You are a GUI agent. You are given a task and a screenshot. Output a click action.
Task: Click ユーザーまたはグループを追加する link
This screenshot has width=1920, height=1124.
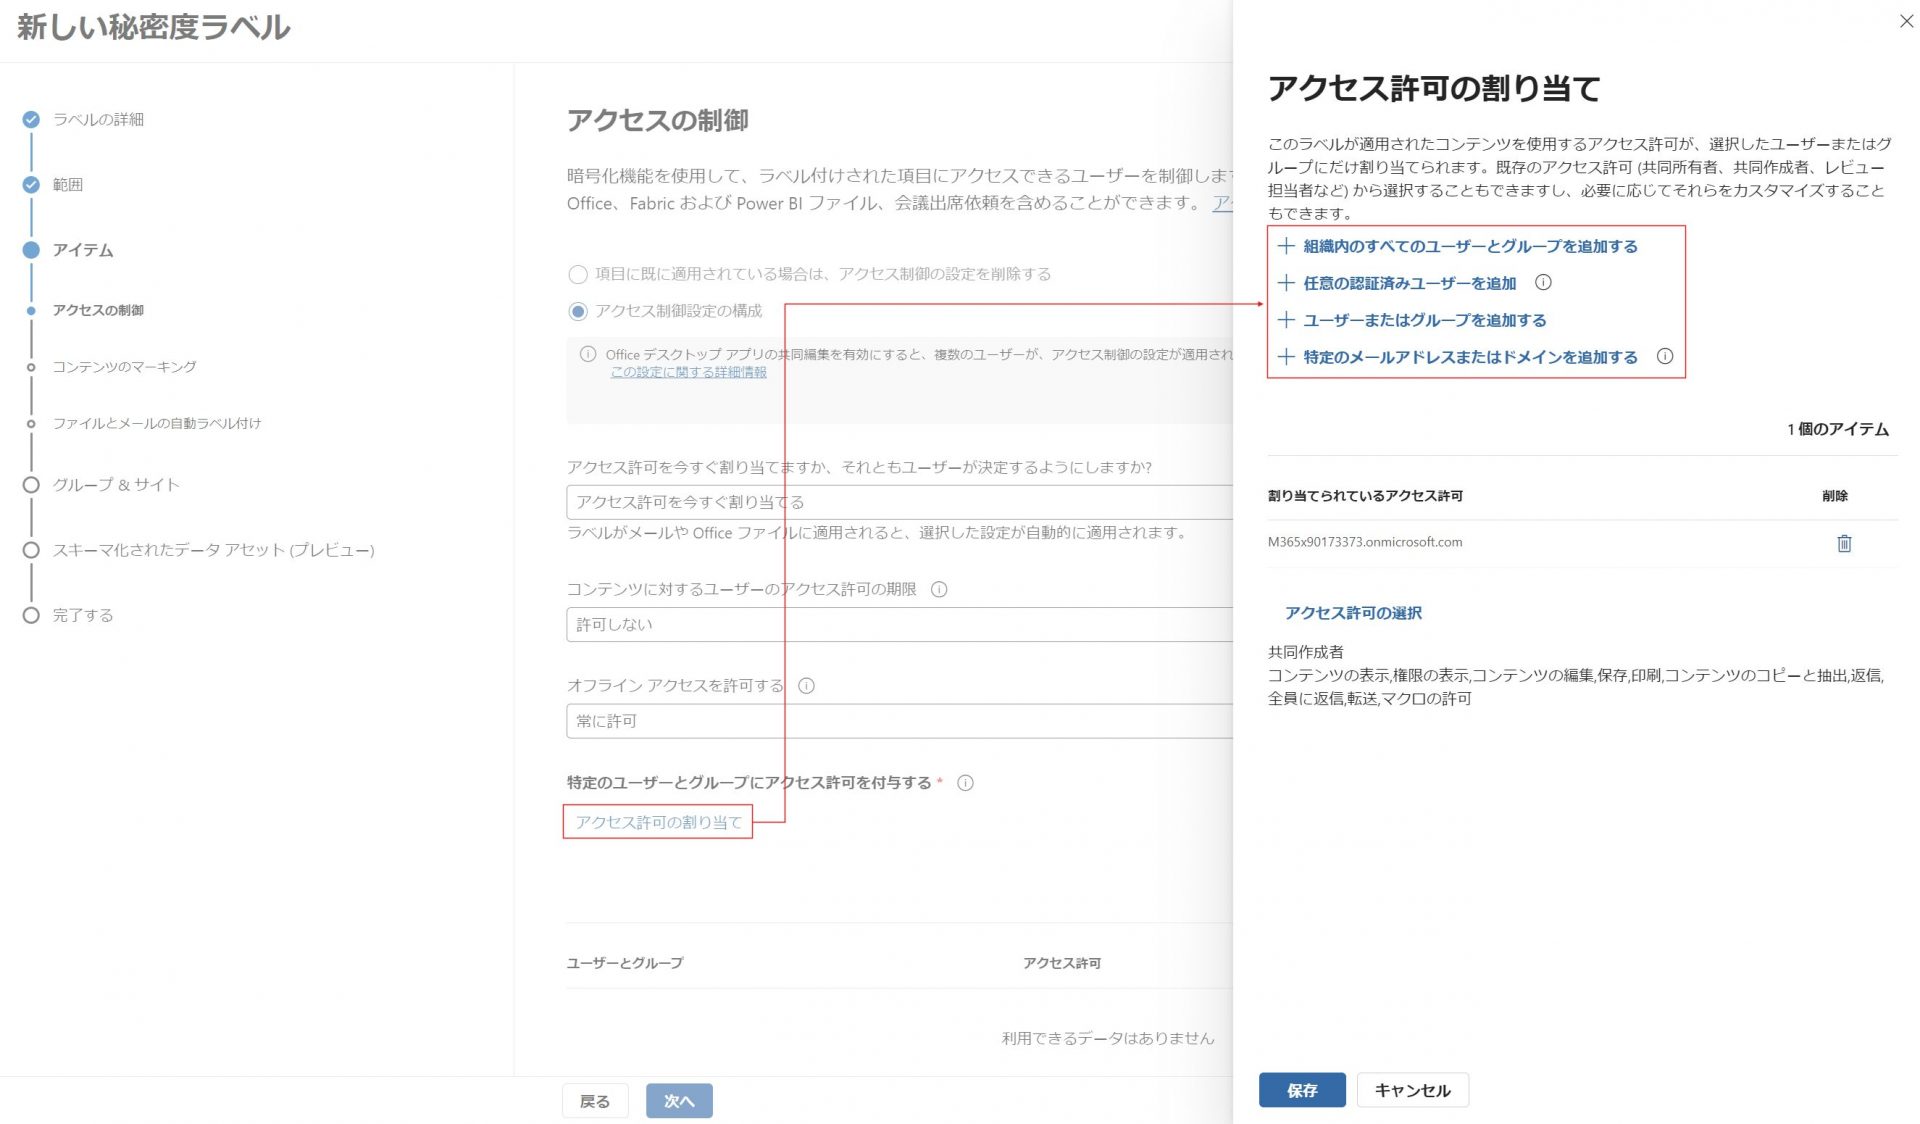[x=1424, y=320]
